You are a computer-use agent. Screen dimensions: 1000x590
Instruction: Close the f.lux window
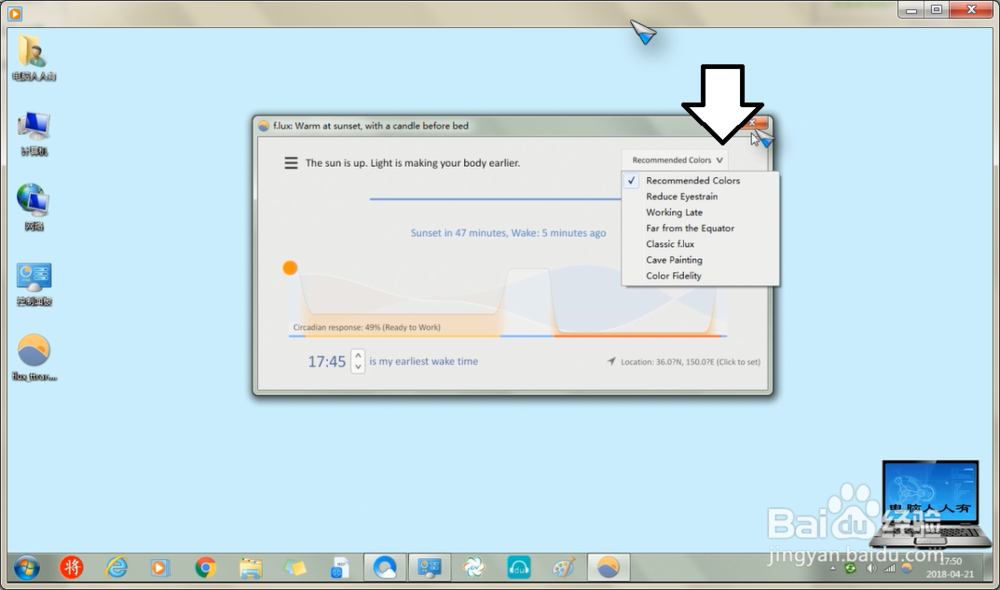pyautogui.click(x=754, y=122)
